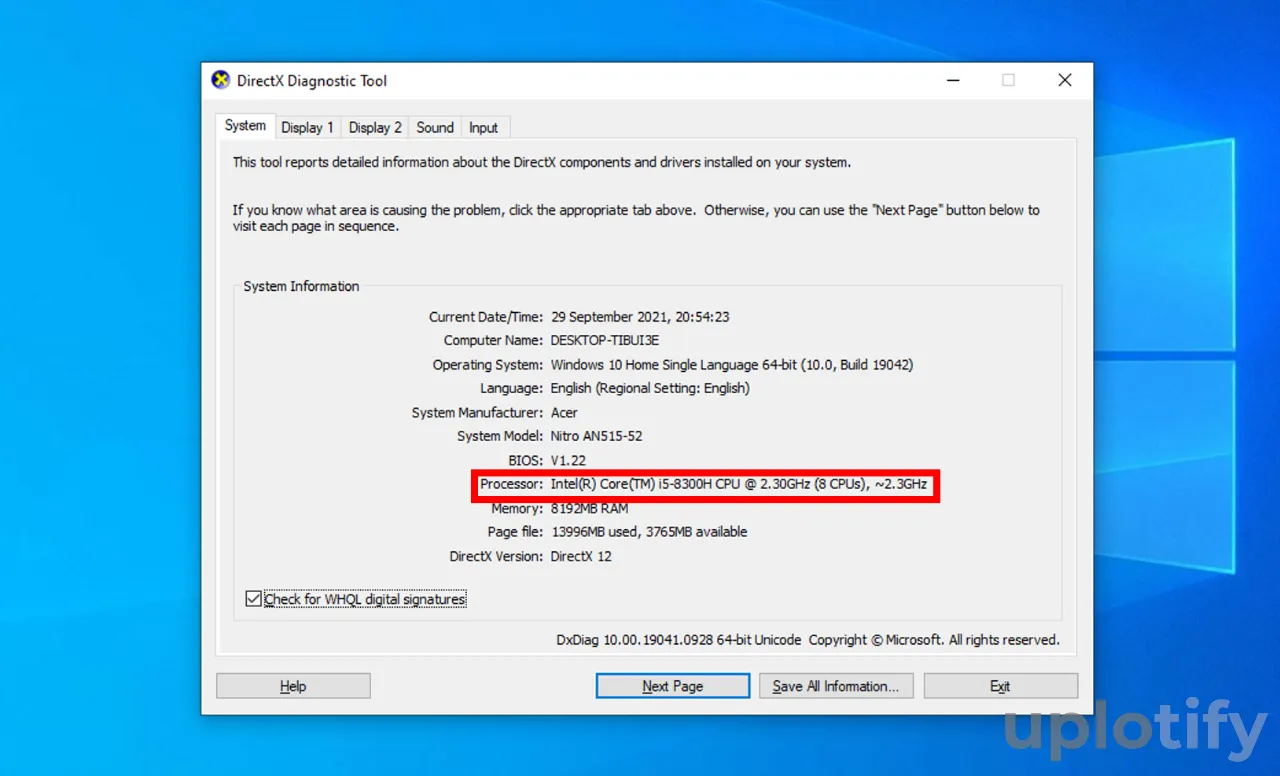Click the System Model value Nitro AN515-52

[596, 436]
